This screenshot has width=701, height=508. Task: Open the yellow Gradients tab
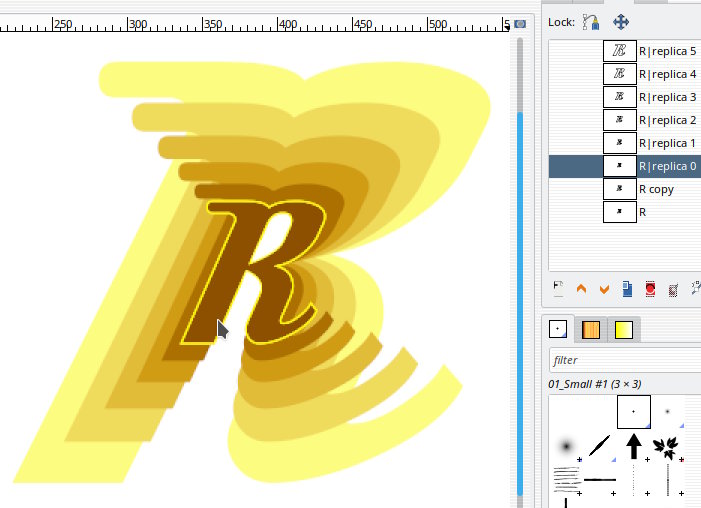click(x=623, y=329)
